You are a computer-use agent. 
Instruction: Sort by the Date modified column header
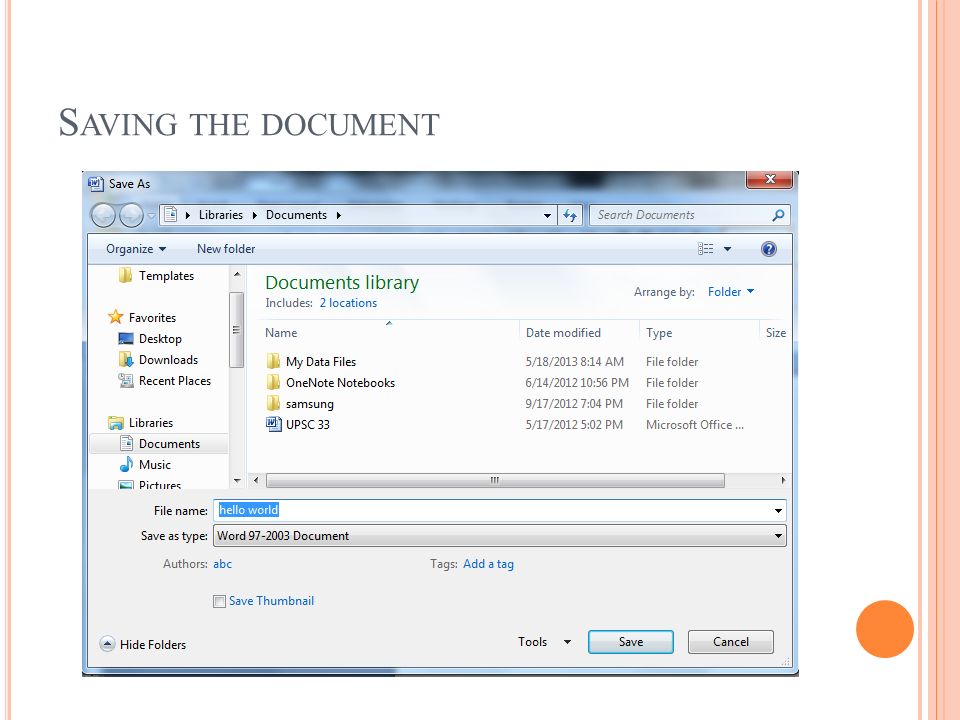click(x=579, y=332)
